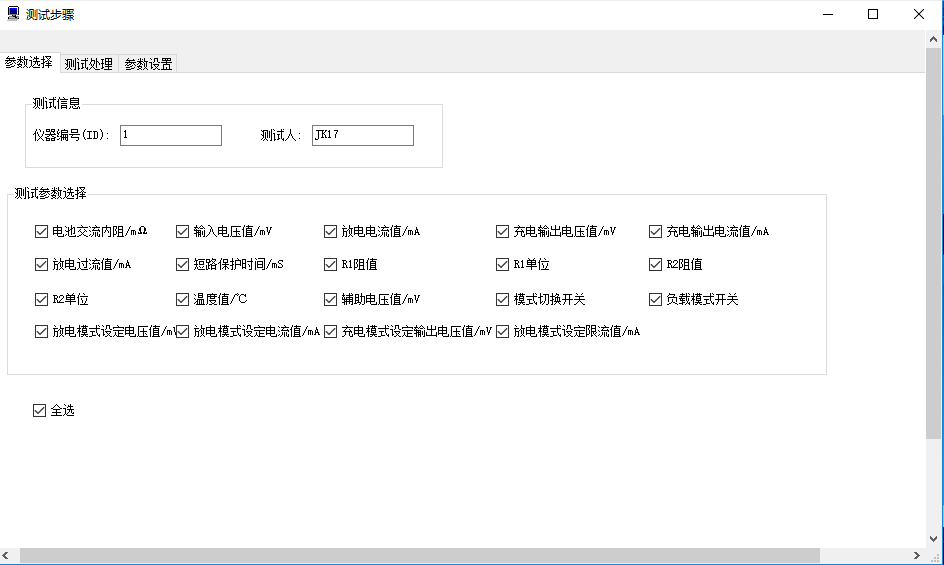Click the 测试人 text field
This screenshot has height=565, width=944.
coord(362,135)
